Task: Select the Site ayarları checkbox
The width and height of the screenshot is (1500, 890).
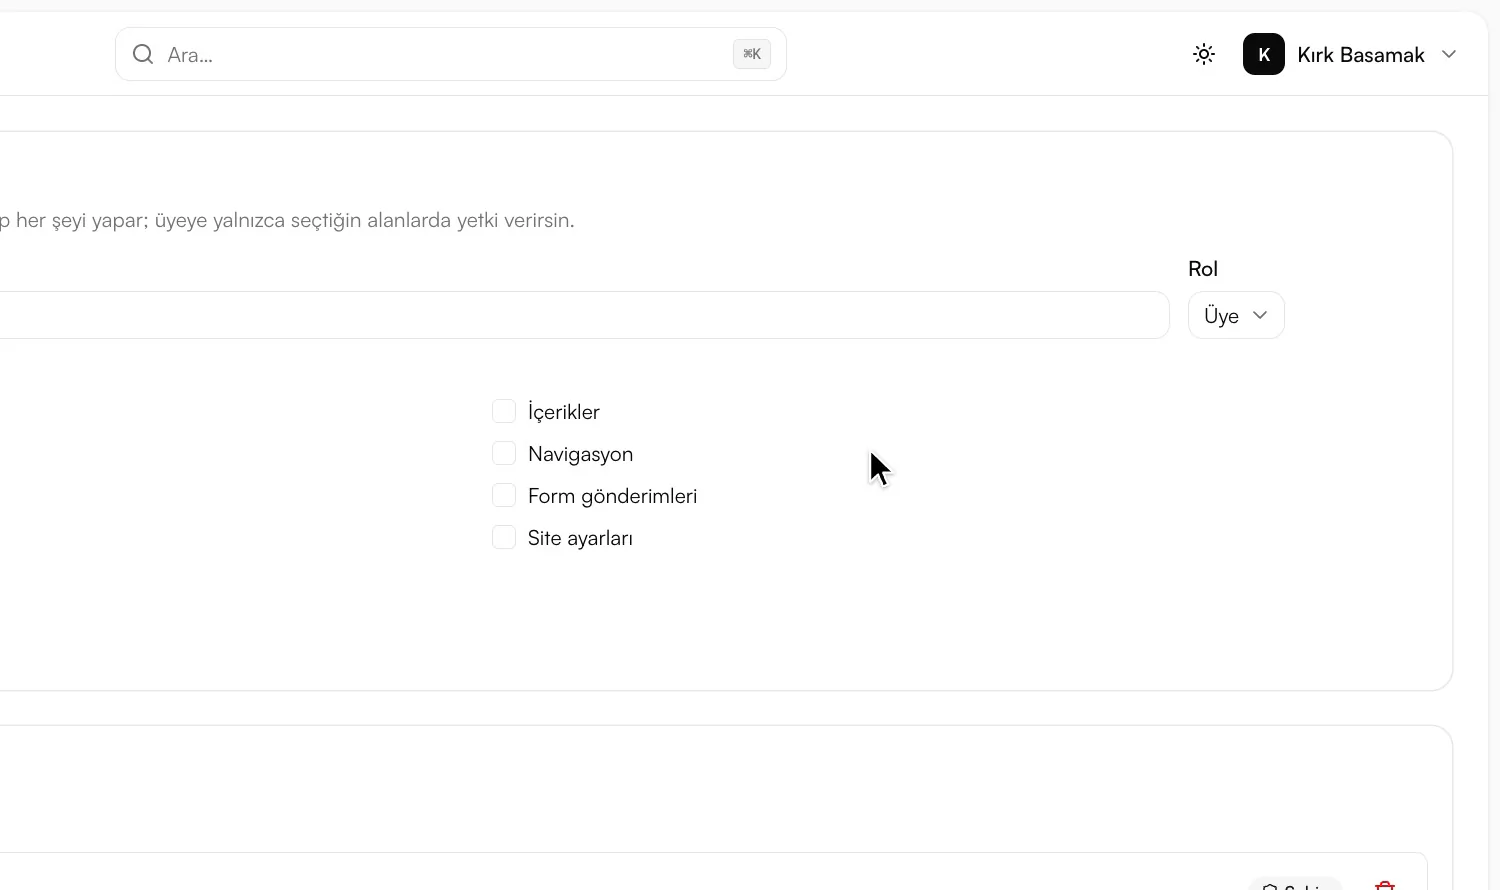Action: (x=504, y=537)
